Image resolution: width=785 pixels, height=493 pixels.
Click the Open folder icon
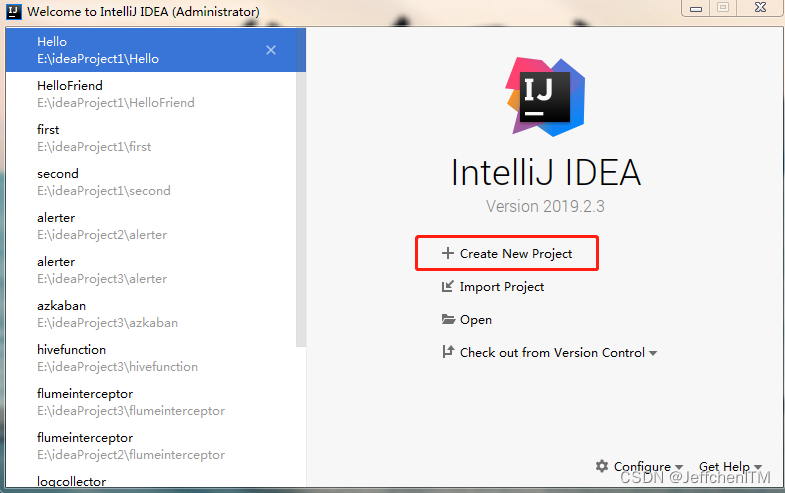pos(448,319)
